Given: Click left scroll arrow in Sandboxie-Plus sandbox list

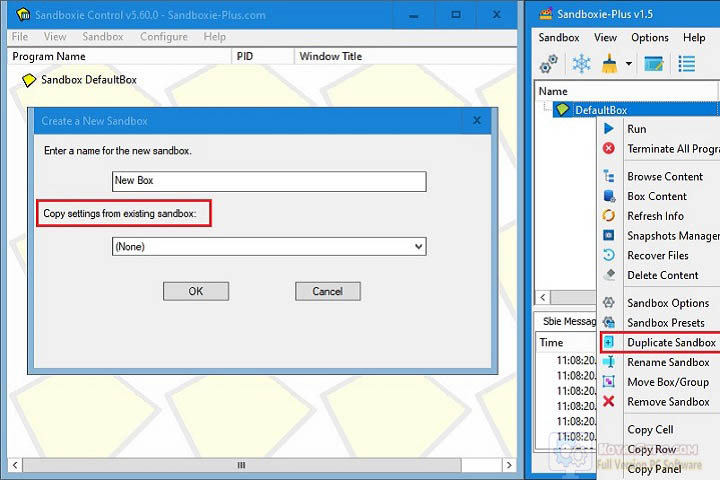Looking at the screenshot, I should 543,297.
